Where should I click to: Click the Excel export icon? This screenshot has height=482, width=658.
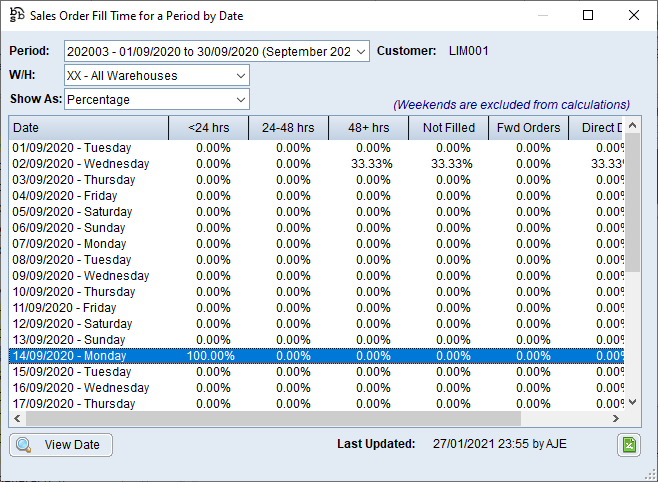click(629, 445)
